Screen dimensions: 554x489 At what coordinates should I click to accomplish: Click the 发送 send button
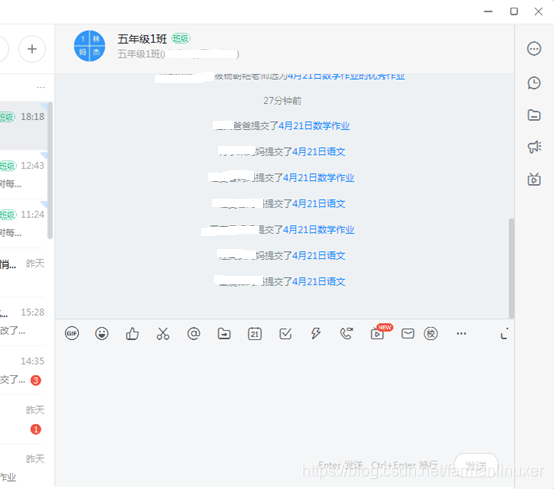point(476,466)
